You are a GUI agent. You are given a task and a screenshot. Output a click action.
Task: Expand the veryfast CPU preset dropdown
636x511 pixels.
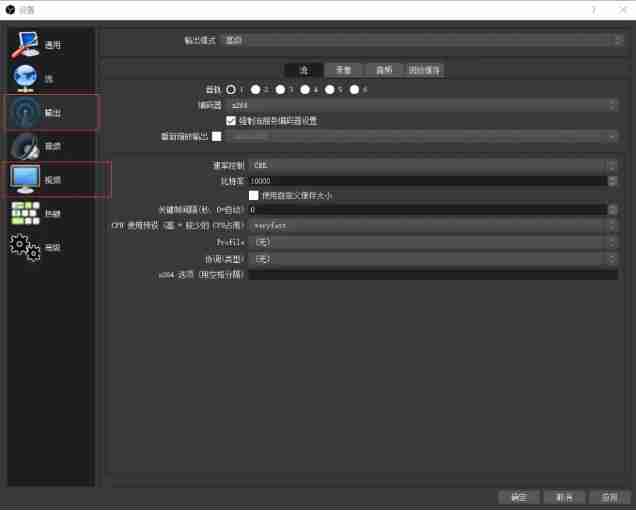[433, 226]
